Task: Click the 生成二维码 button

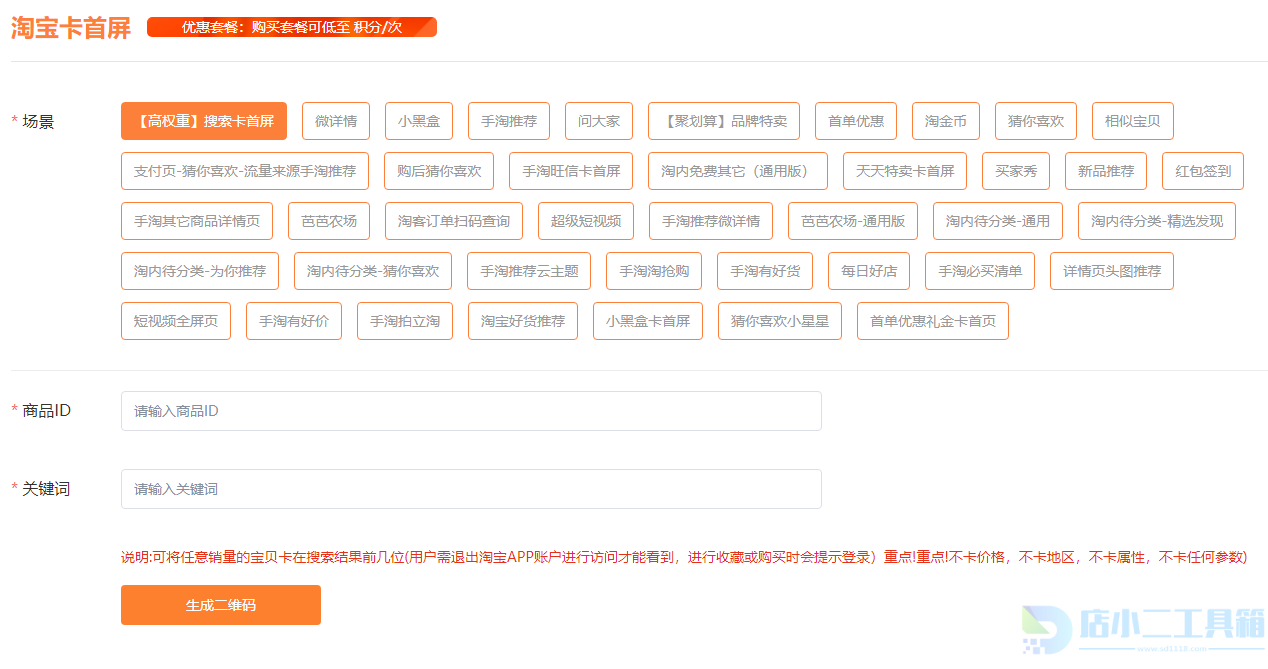Action: tap(221, 605)
